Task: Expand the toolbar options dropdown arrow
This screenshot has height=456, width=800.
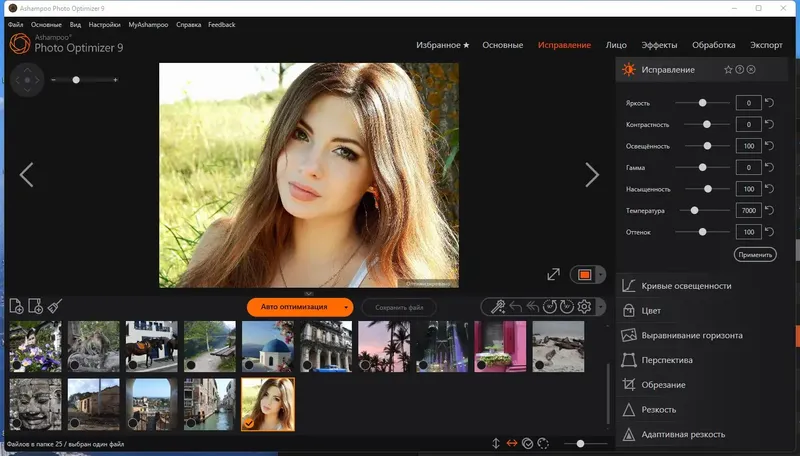Action: 601,307
